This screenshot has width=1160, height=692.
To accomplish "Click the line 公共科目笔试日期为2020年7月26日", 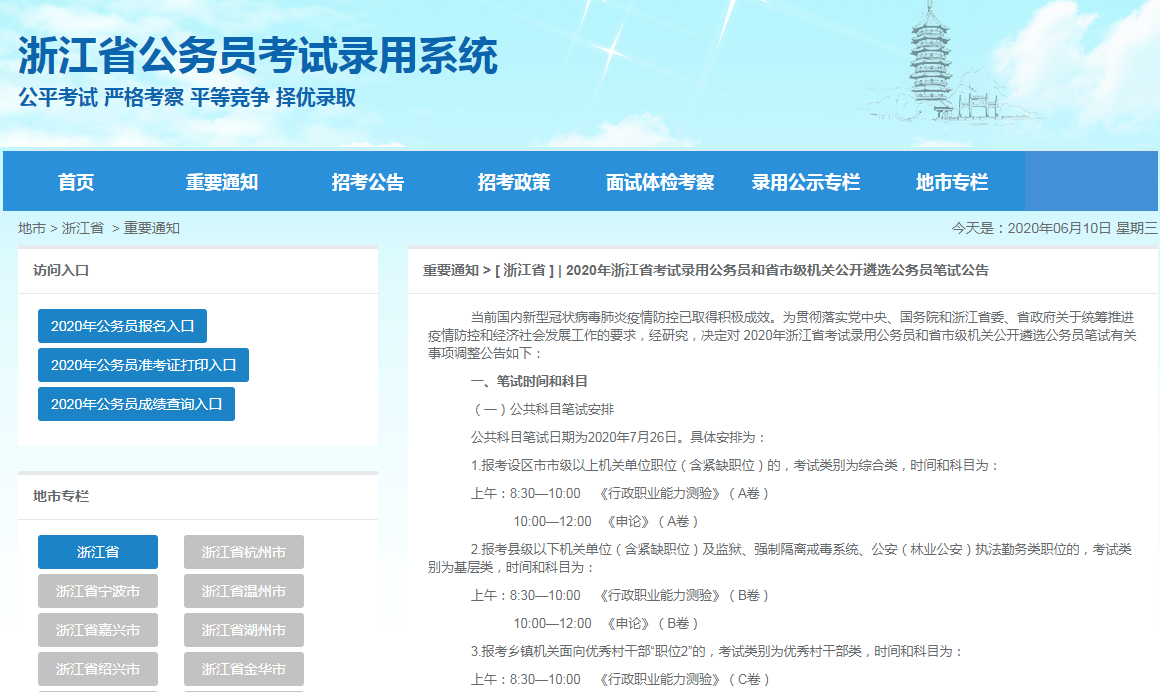I will pos(618,437).
